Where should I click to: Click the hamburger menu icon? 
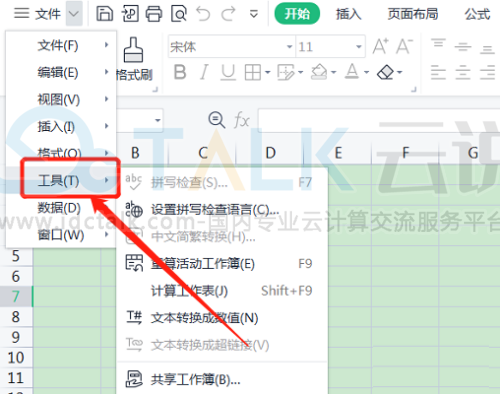[22, 13]
